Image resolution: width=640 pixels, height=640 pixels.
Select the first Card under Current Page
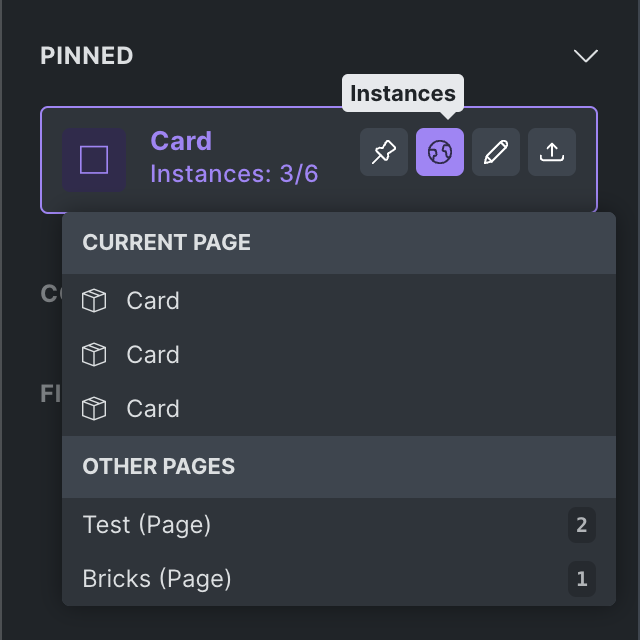click(x=153, y=301)
